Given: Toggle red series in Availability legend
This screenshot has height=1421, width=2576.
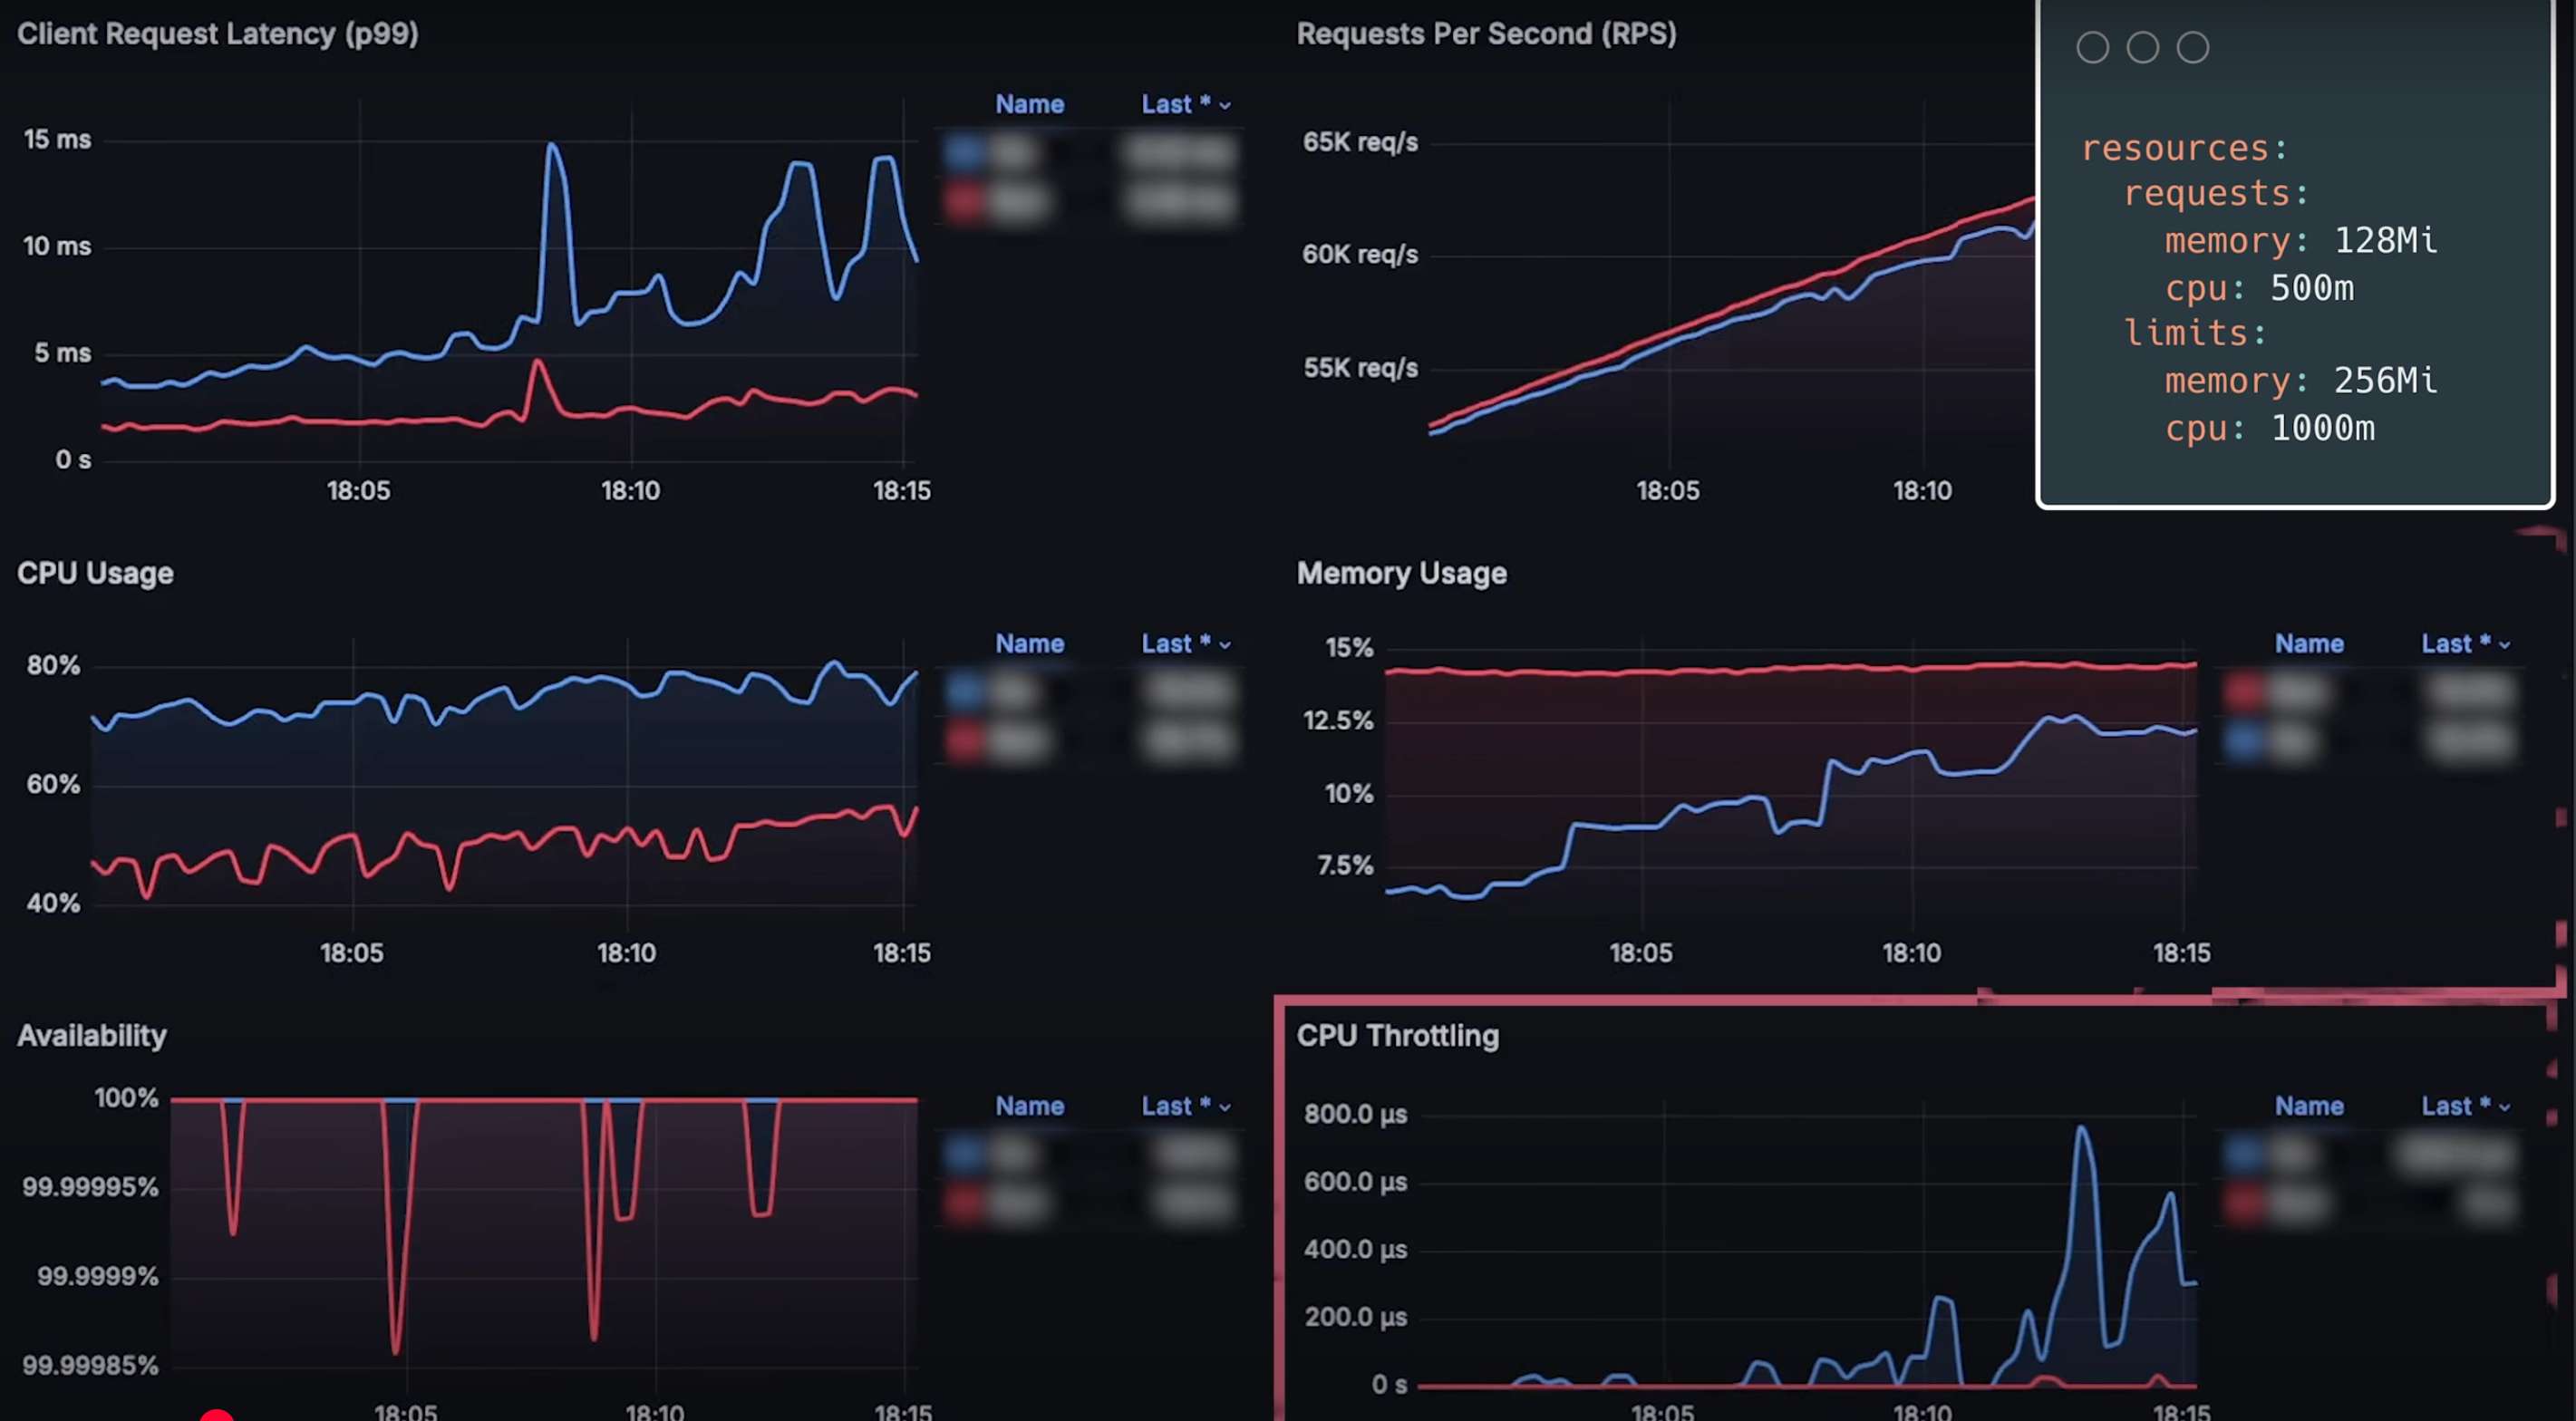Looking at the screenshot, I should pyautogui.click(x=1018, y=1203).
